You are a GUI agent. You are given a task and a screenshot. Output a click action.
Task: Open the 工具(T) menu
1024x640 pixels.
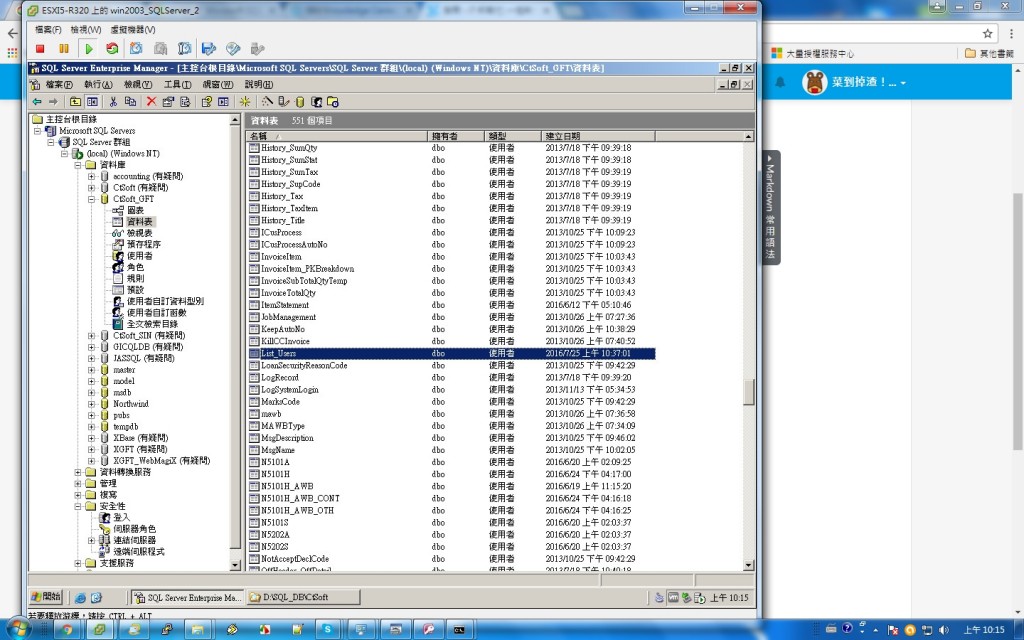point(177,85)
